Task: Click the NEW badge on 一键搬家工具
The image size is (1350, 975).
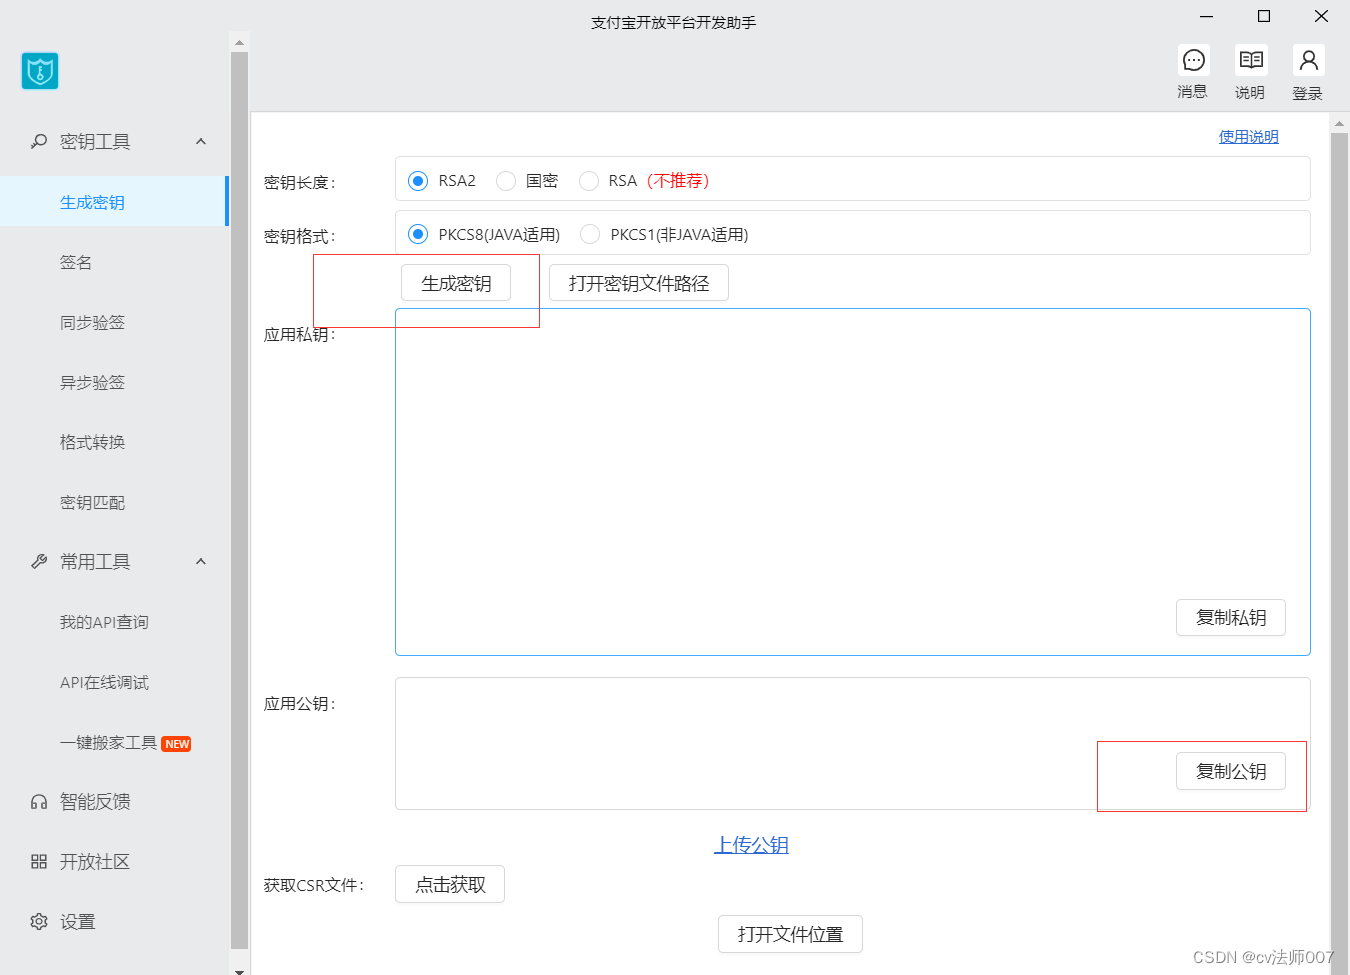Action: coord(177,744)
